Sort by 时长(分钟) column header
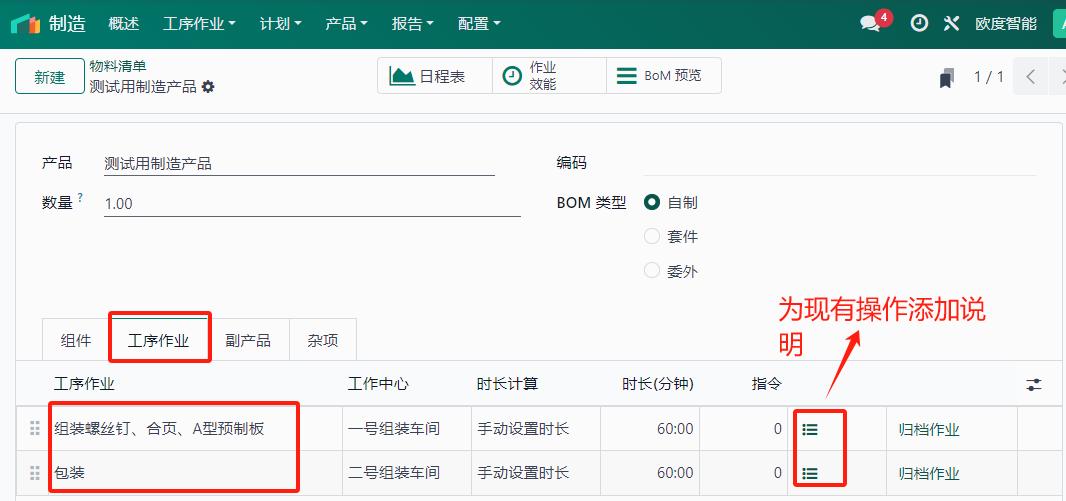The image size is (1066, 501). pos(657,384)
